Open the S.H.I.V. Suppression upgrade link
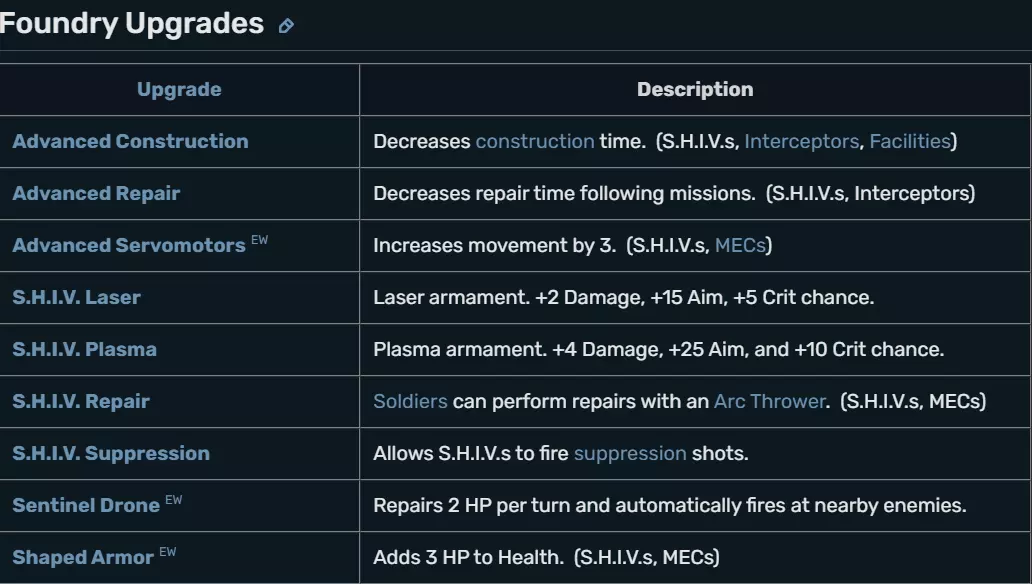This screenshot has width=1032, height=584. point(111,454)
